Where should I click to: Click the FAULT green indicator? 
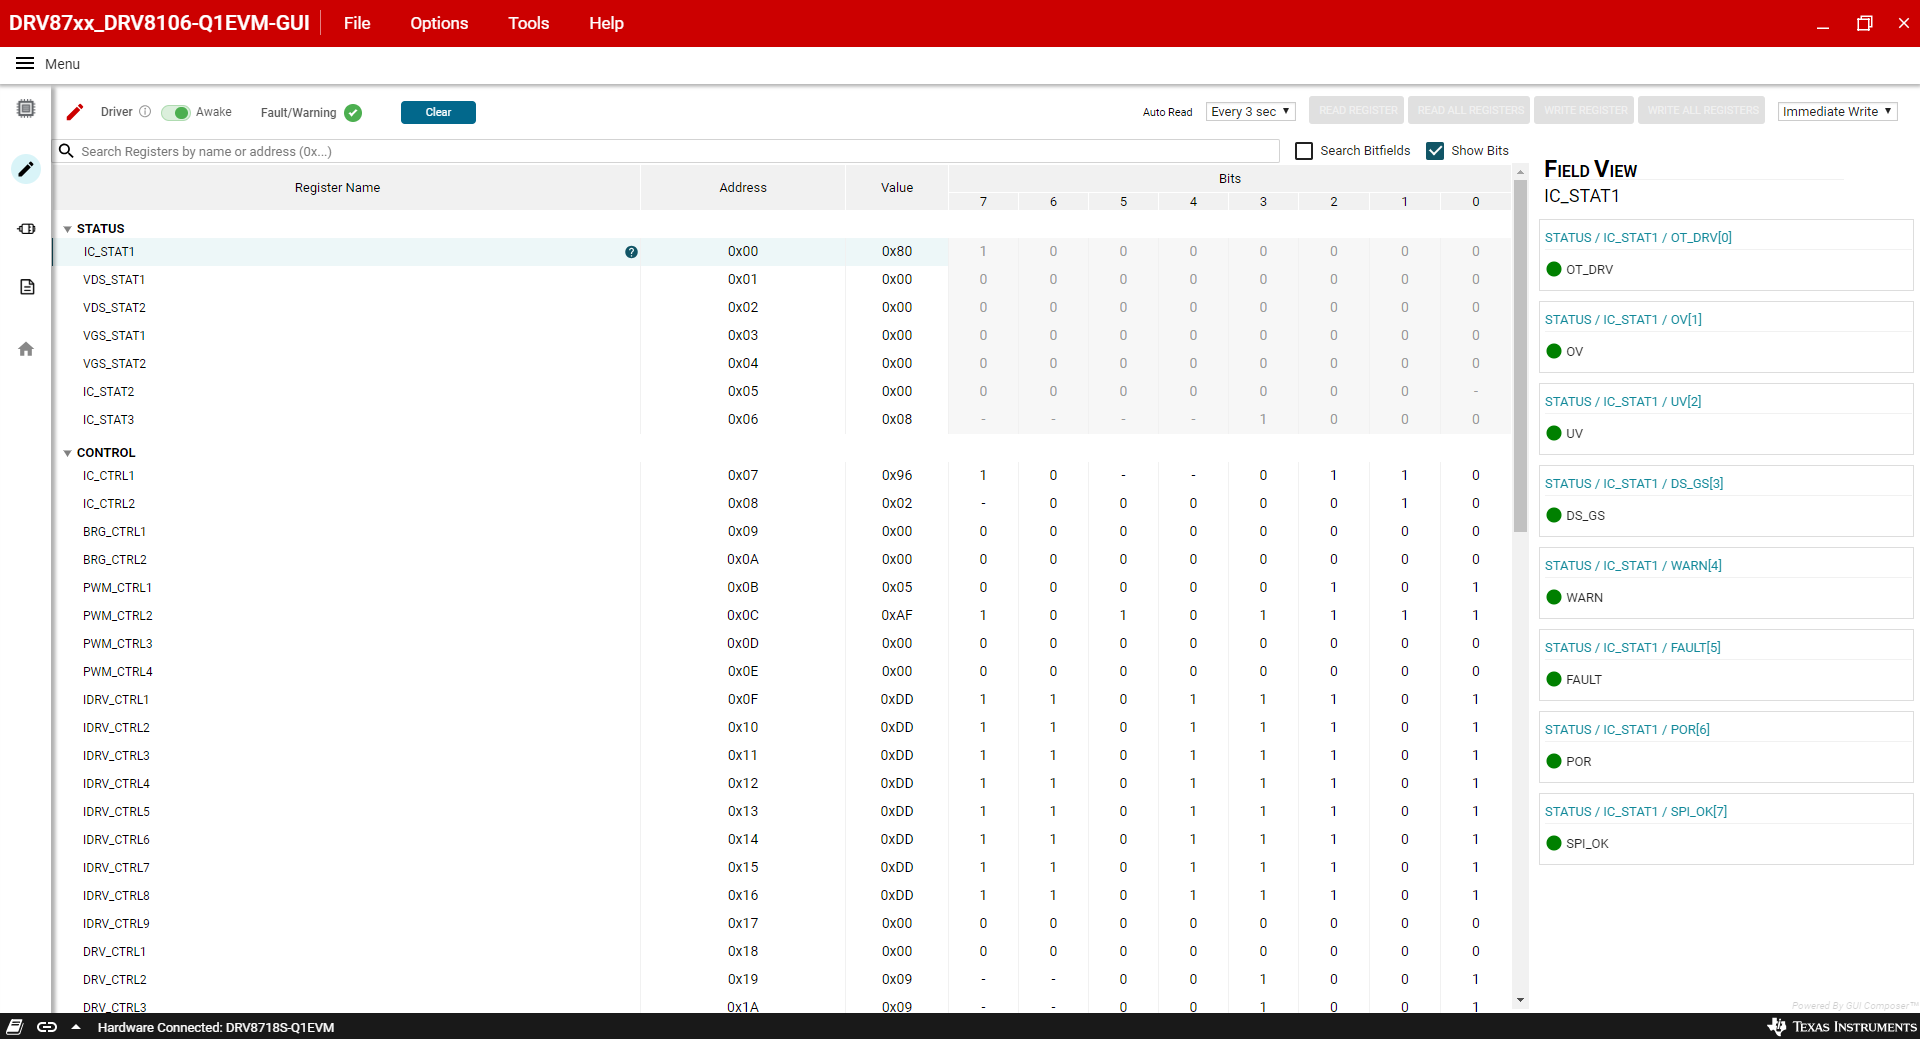tap(1554, 679)
